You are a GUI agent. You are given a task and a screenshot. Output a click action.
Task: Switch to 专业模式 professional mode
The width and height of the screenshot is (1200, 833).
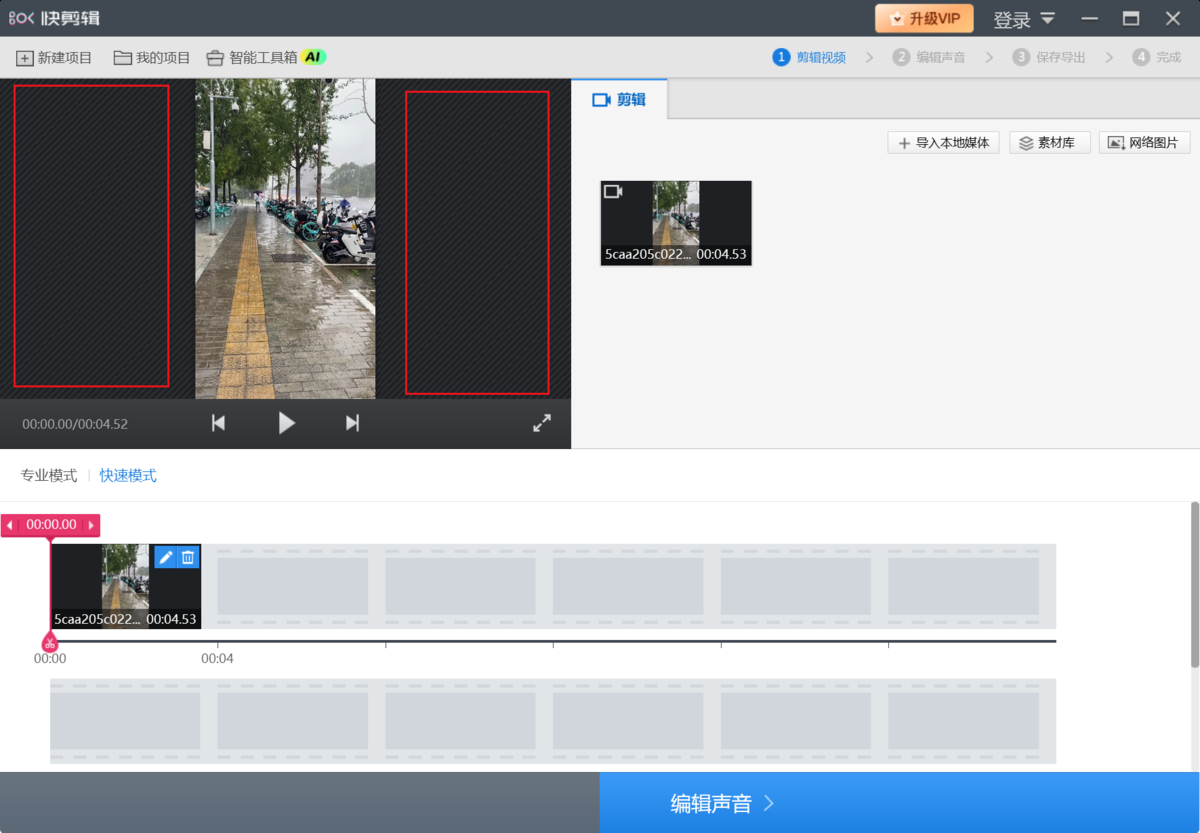(49, 476)
